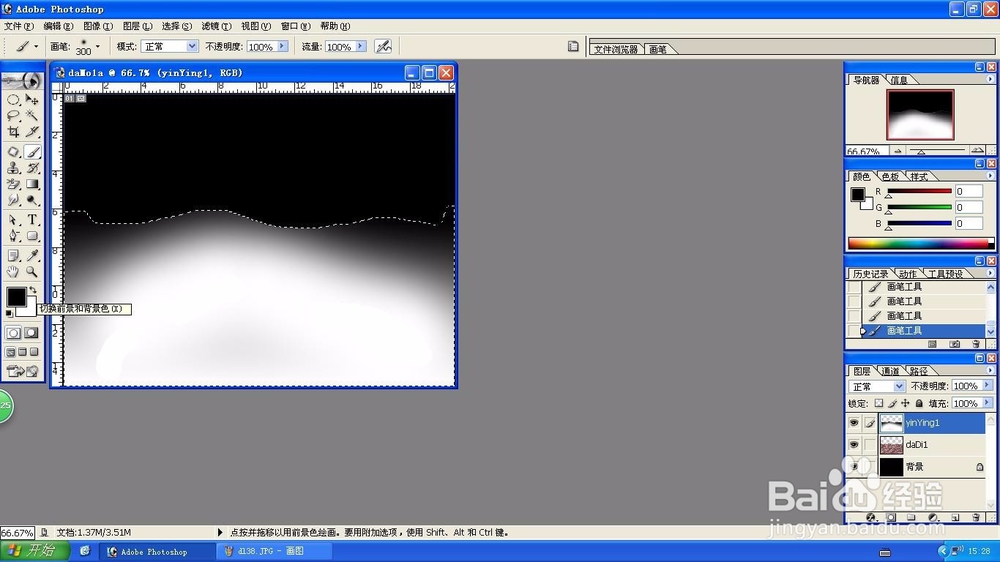Select the Gradient tool
Screen dimensions: 1000x562
pos(32,184)
